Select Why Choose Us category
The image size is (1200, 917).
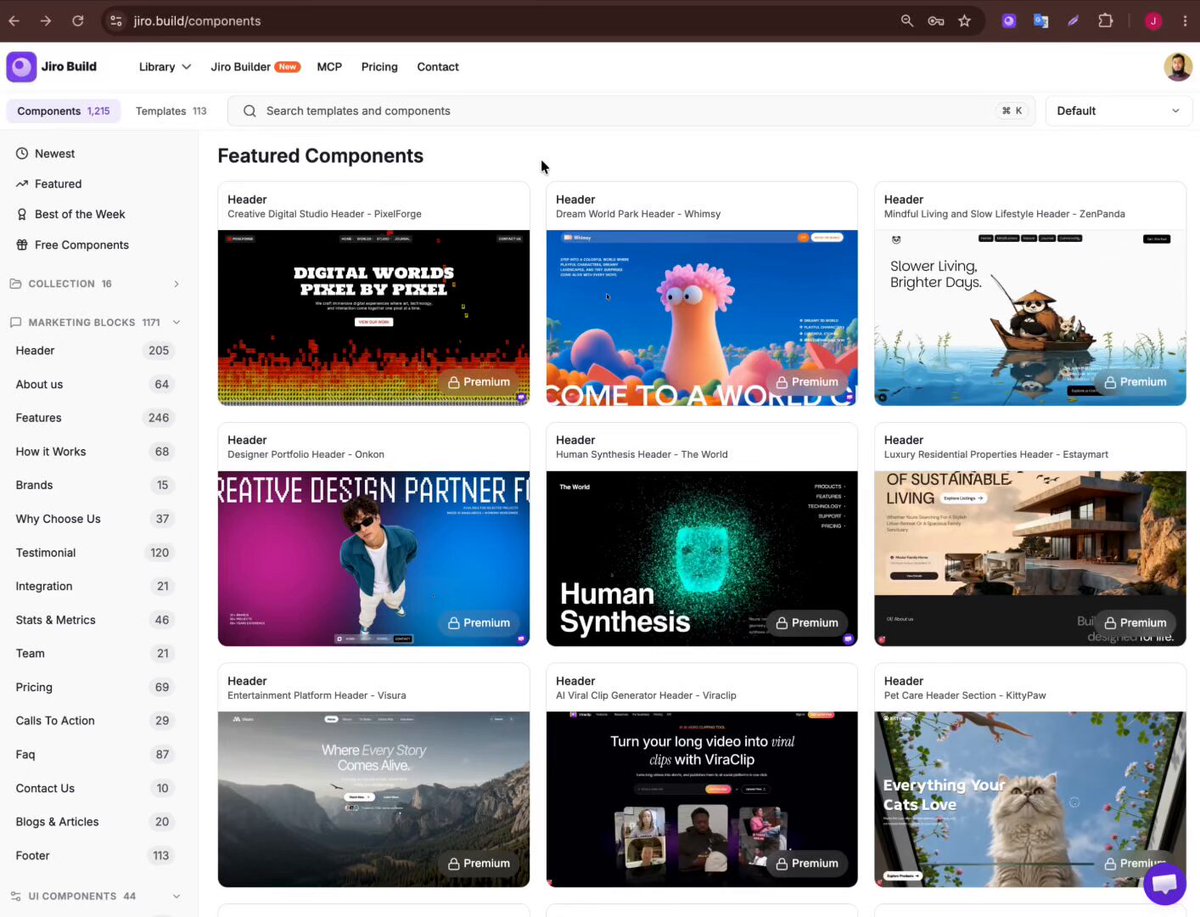click(95, 519)
